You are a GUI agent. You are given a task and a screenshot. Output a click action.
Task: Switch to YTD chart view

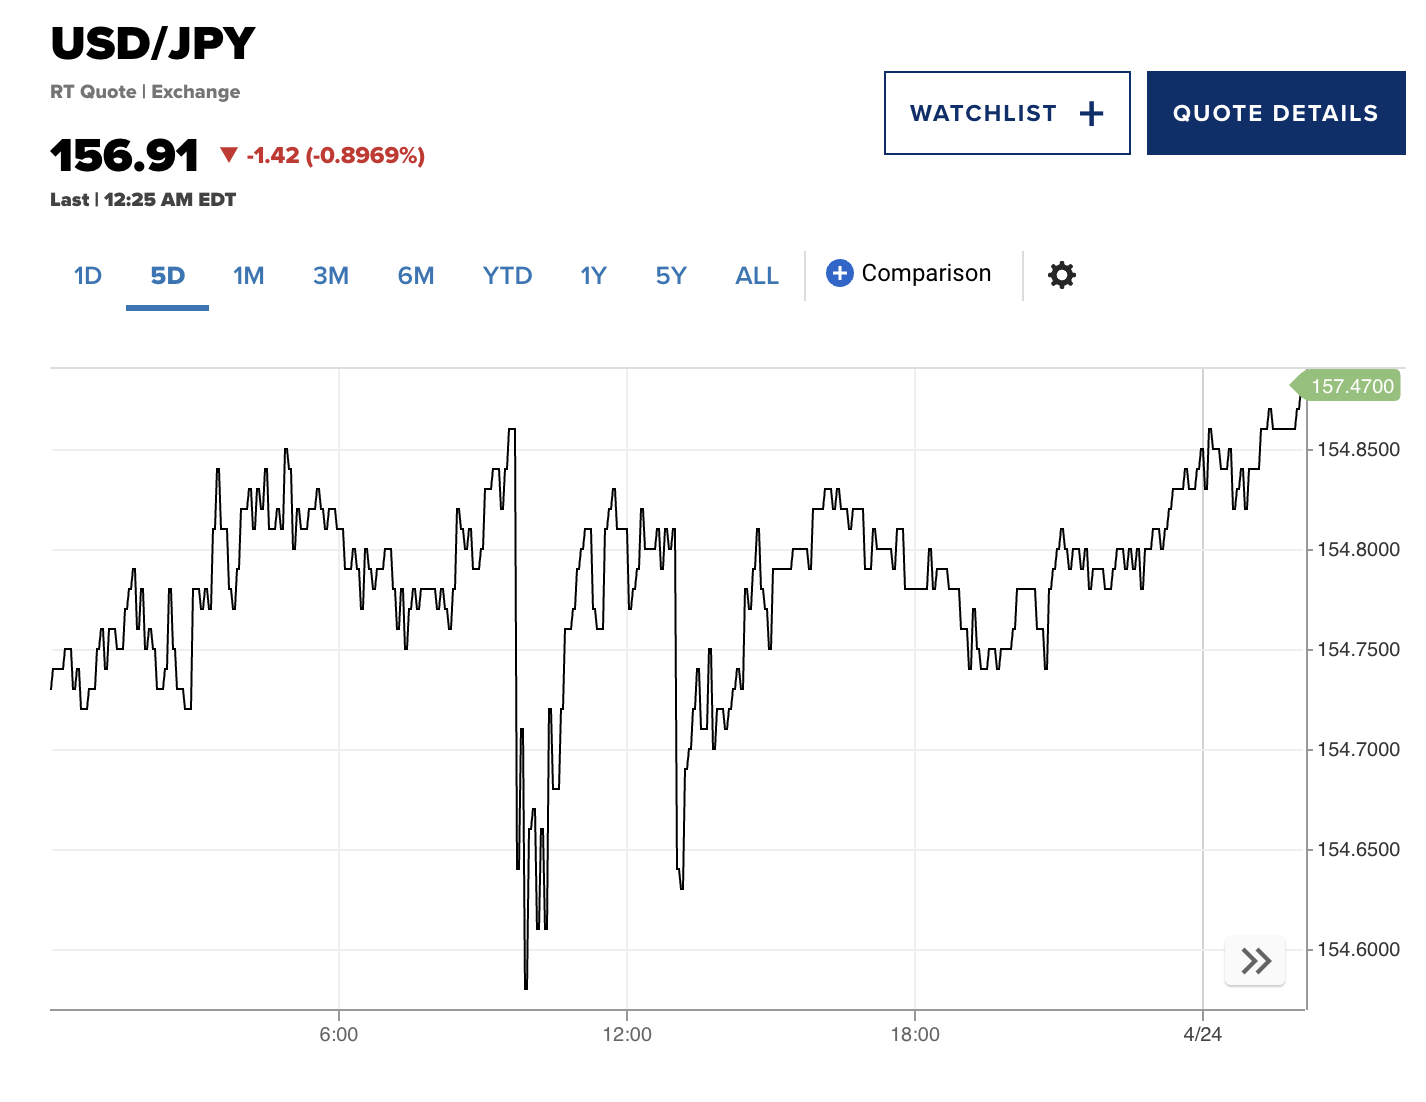click(x=507, y=276)
